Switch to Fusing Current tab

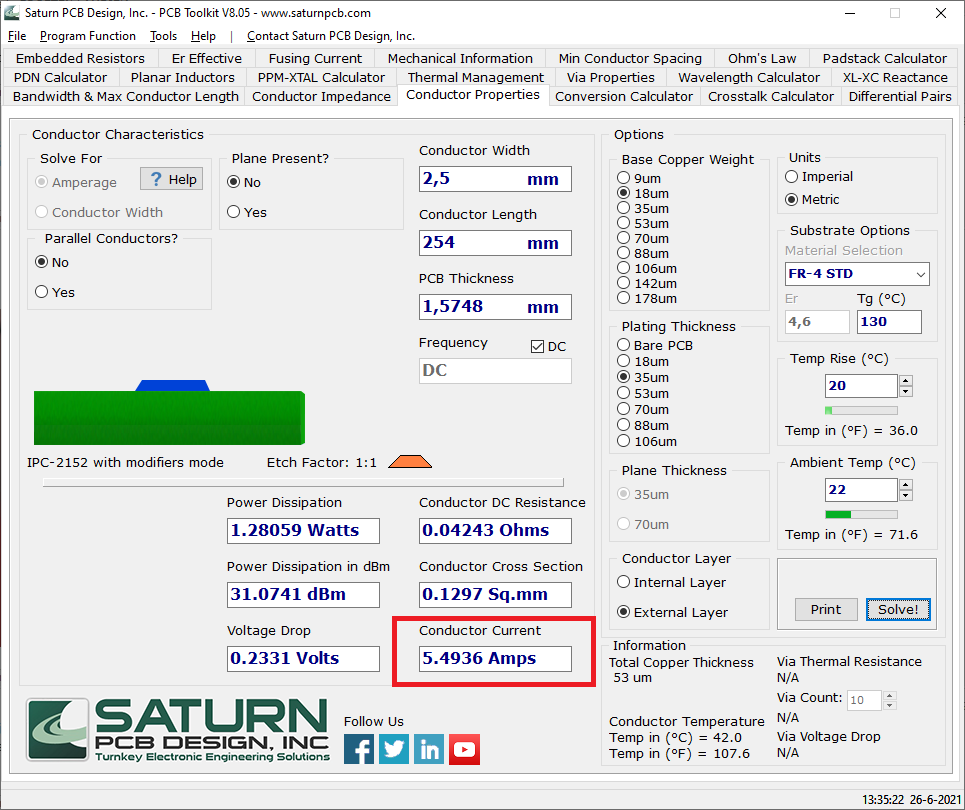click(315, 58)
